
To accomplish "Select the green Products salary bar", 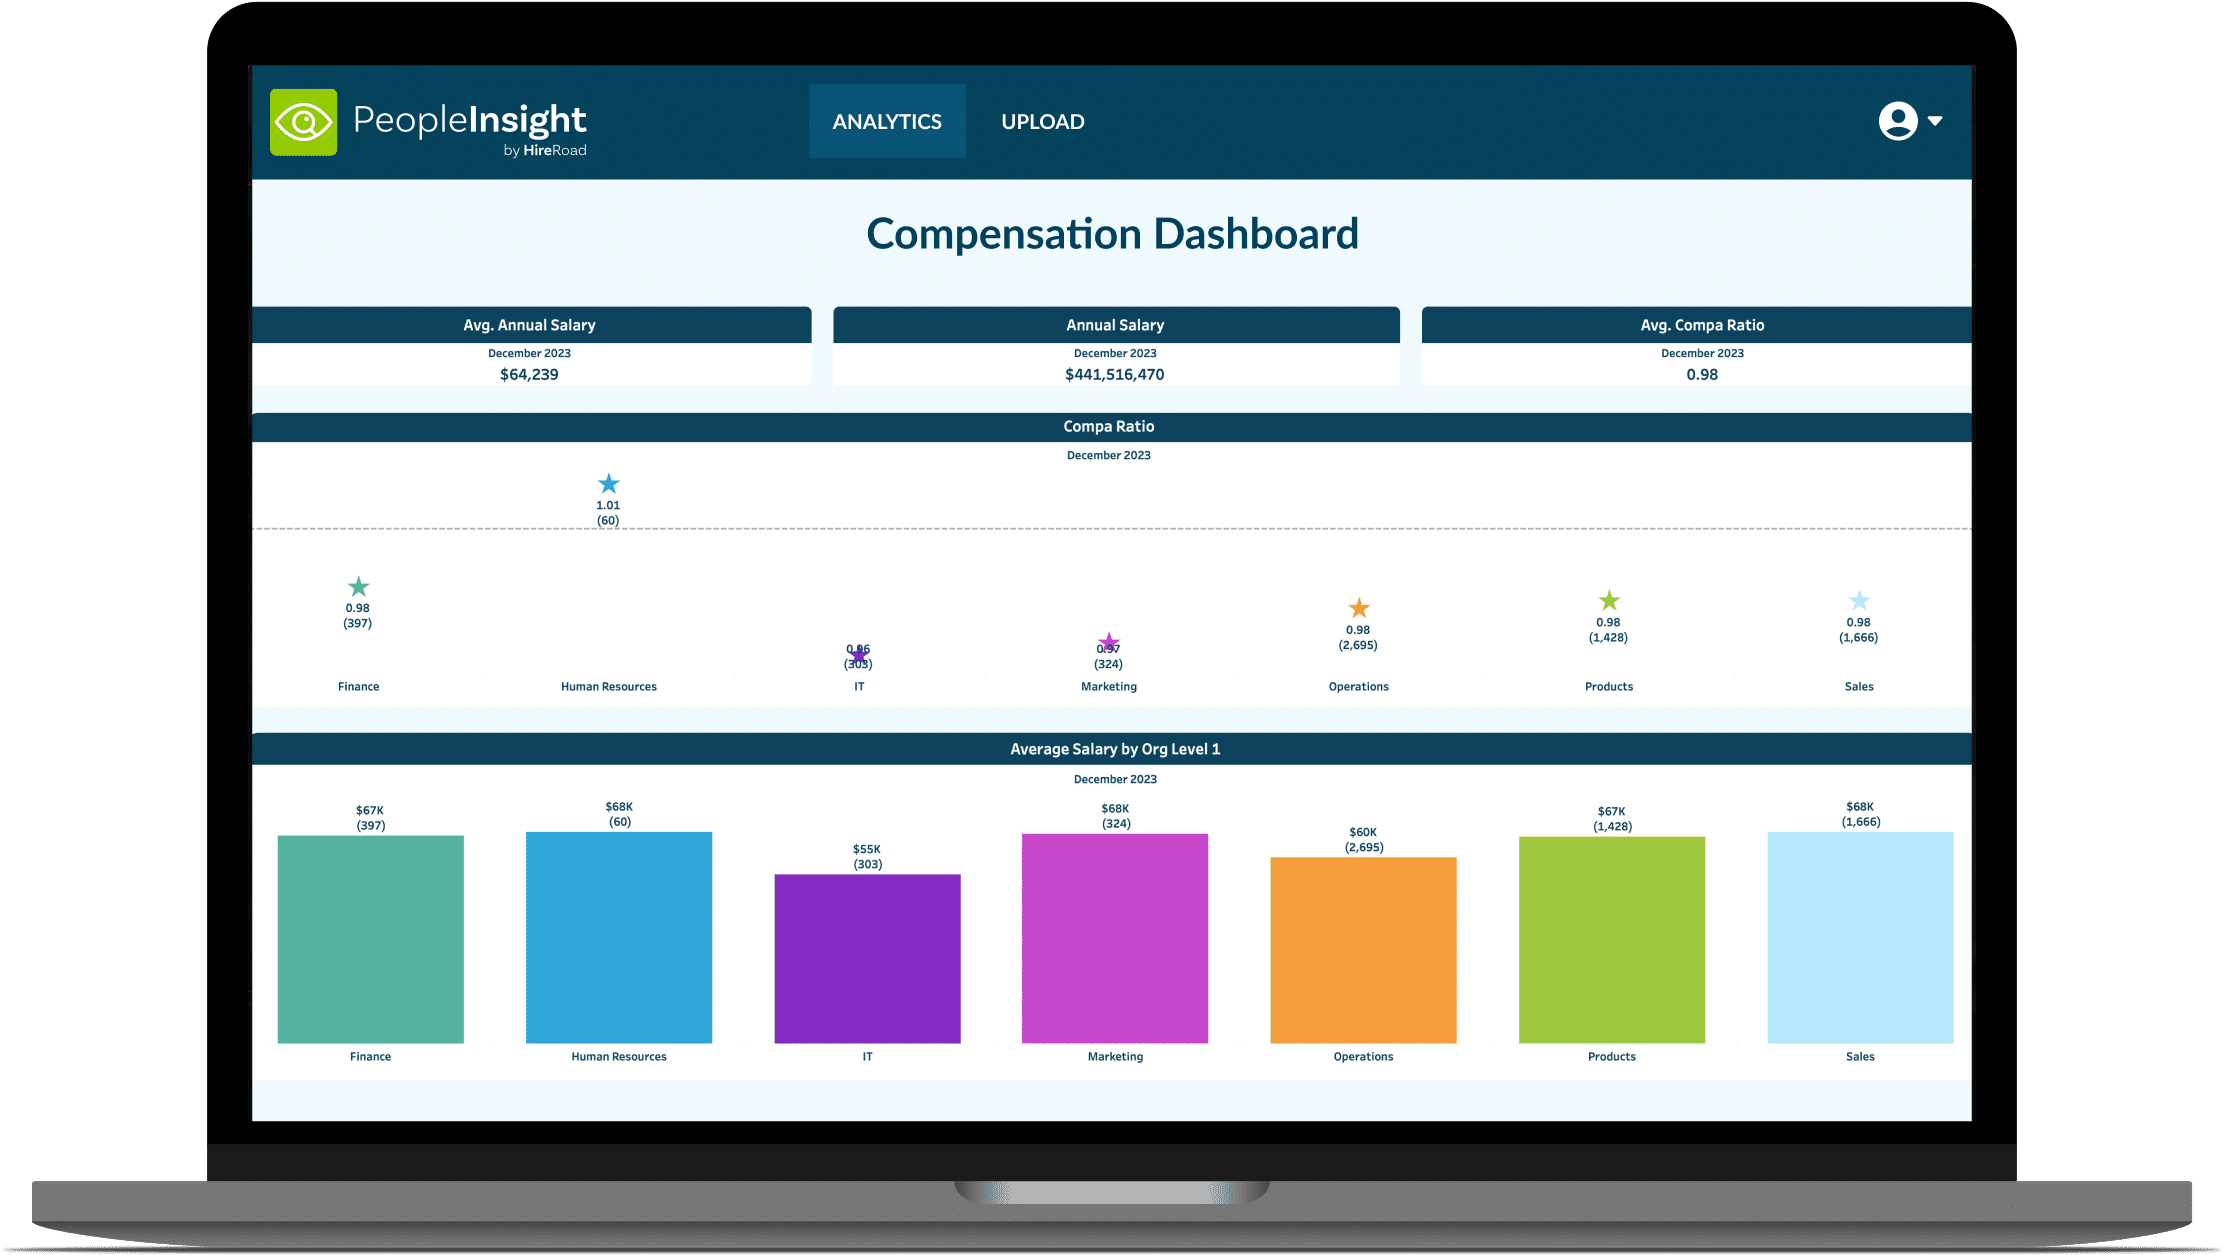I will click(x=1612, y=940).
